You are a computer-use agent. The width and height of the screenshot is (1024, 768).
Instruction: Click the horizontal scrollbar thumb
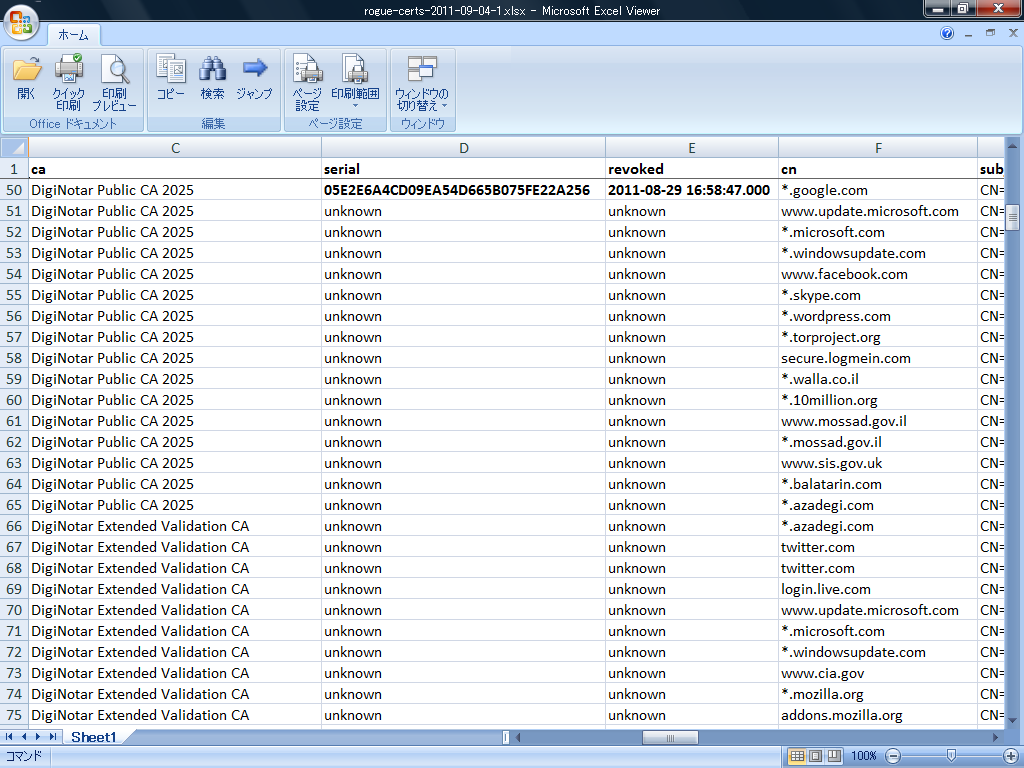point(670,738)
